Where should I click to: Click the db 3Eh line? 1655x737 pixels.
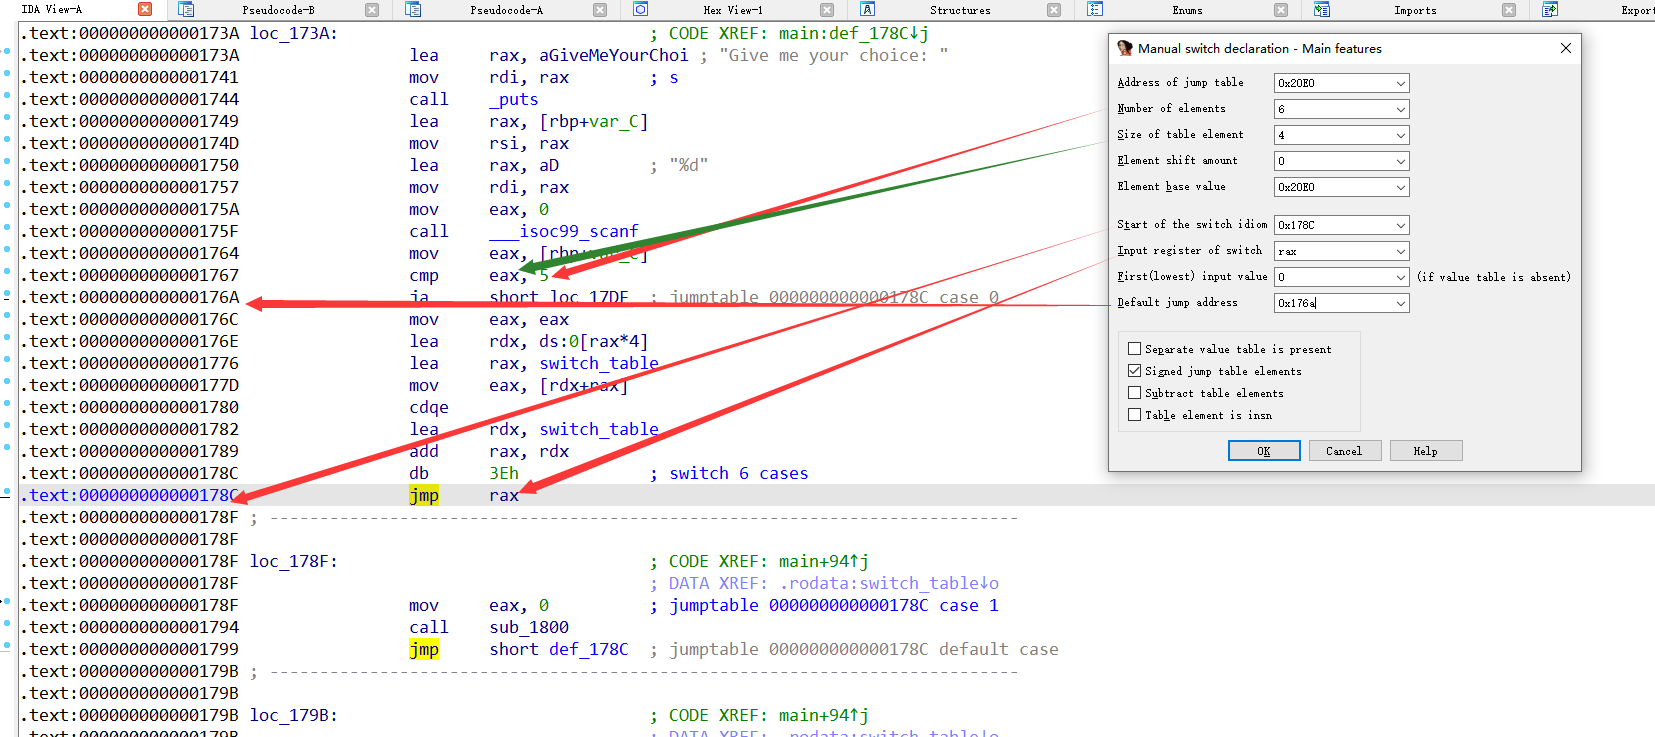[464, 473]
